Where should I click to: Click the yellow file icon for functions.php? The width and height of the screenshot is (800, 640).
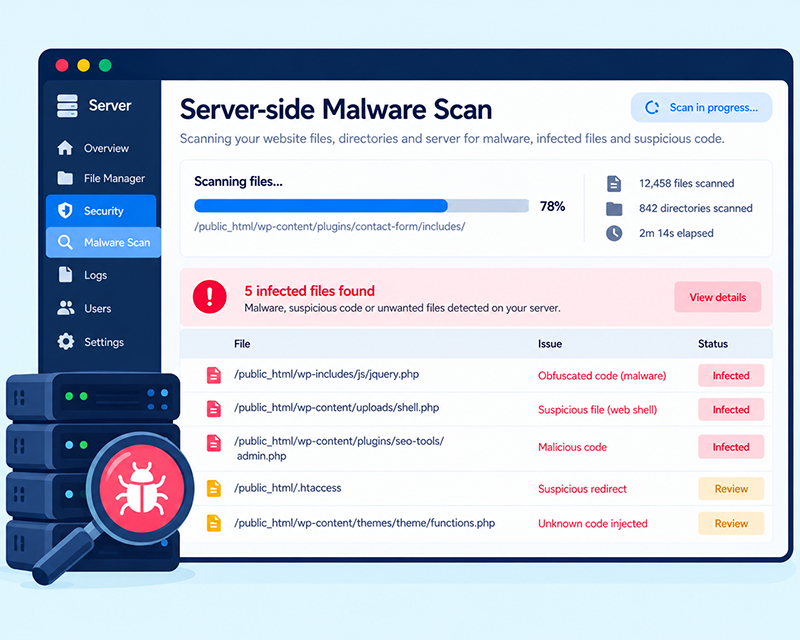click(214, 523)
